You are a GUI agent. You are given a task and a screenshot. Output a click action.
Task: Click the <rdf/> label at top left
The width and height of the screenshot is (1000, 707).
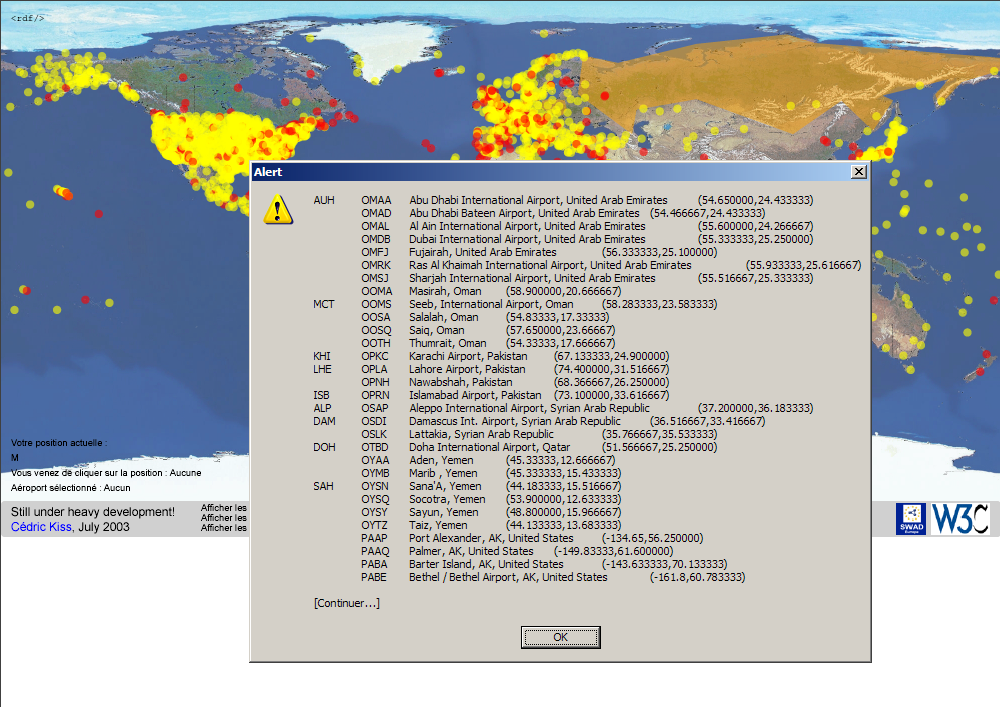pyautogui.click(x=28, y=17)
